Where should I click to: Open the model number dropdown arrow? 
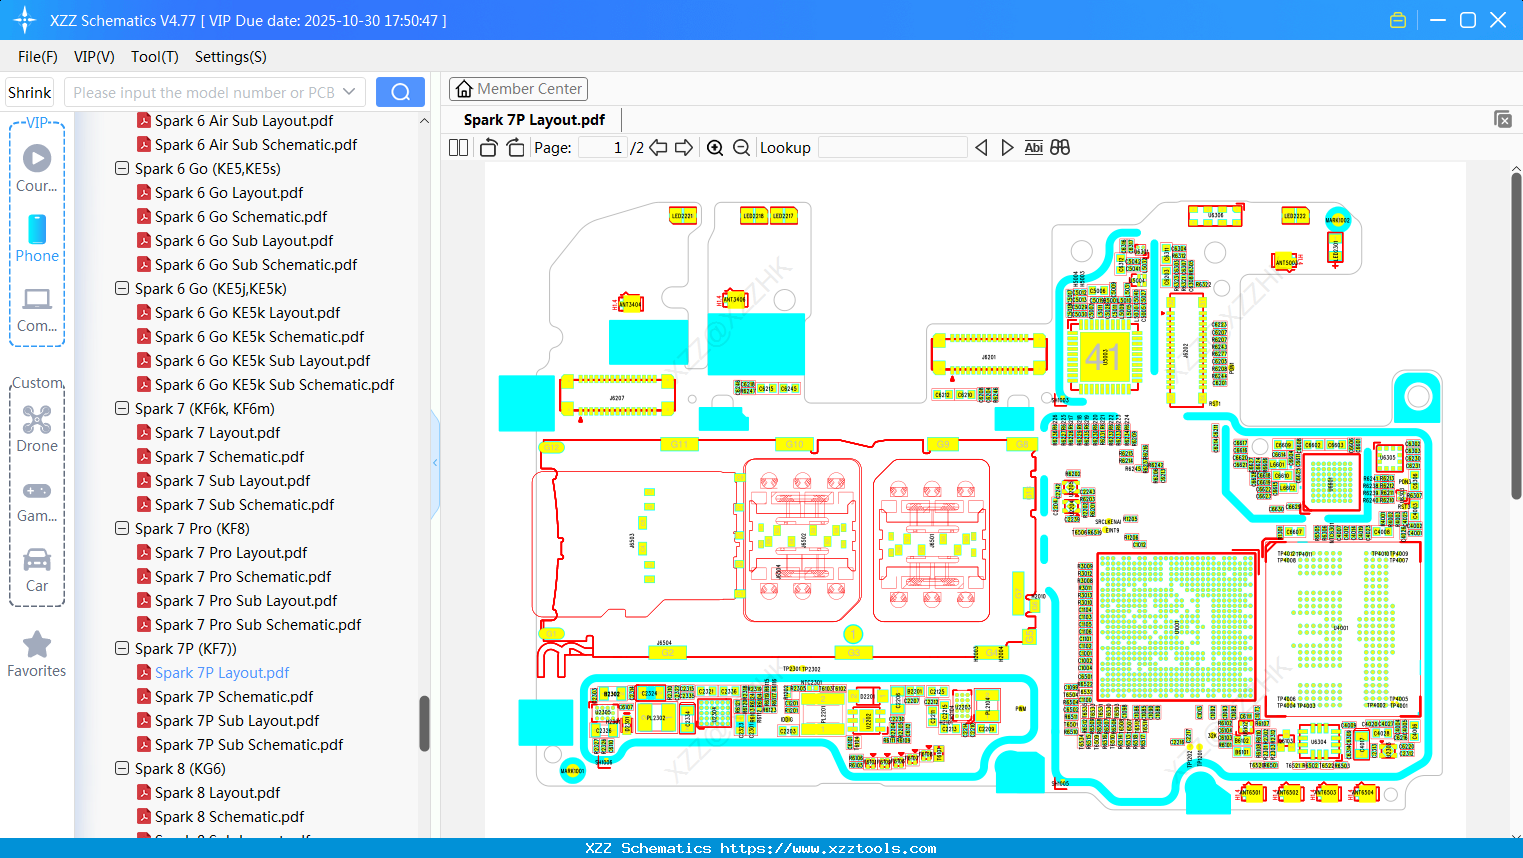click(349, 91)
